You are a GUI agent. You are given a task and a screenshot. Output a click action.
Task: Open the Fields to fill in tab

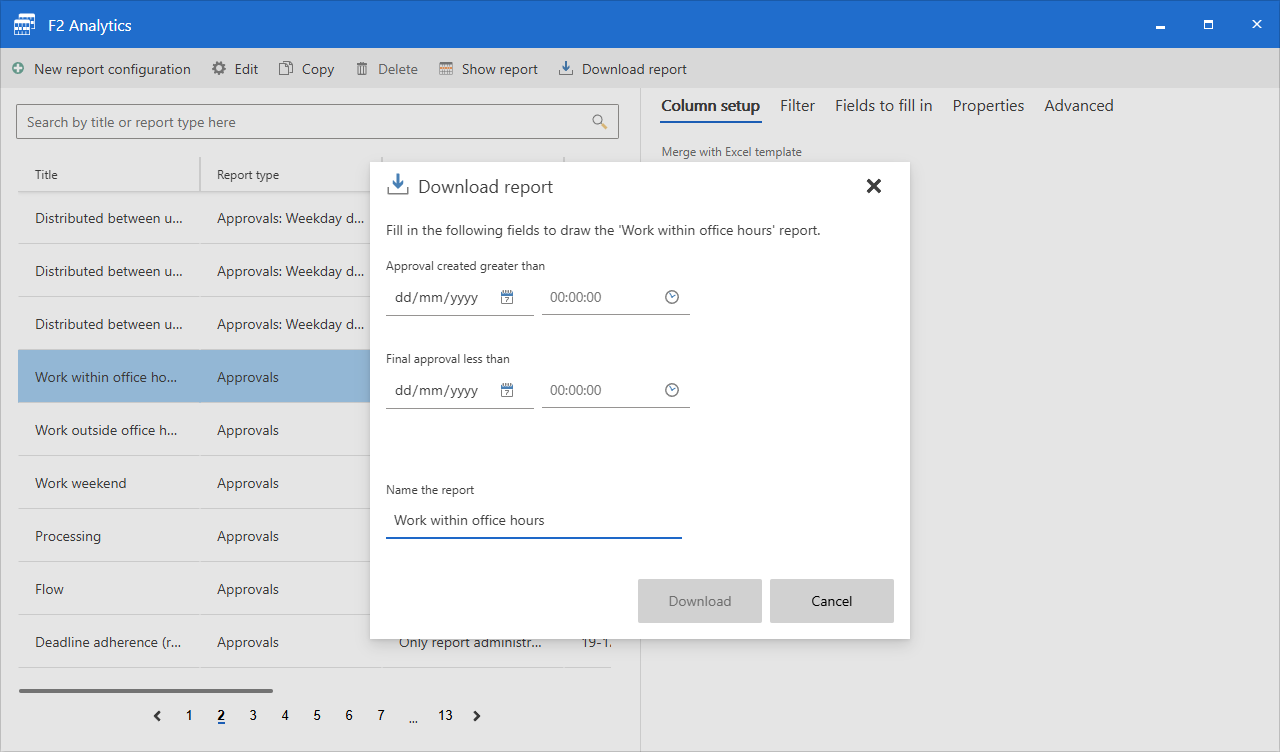point(884,106)
